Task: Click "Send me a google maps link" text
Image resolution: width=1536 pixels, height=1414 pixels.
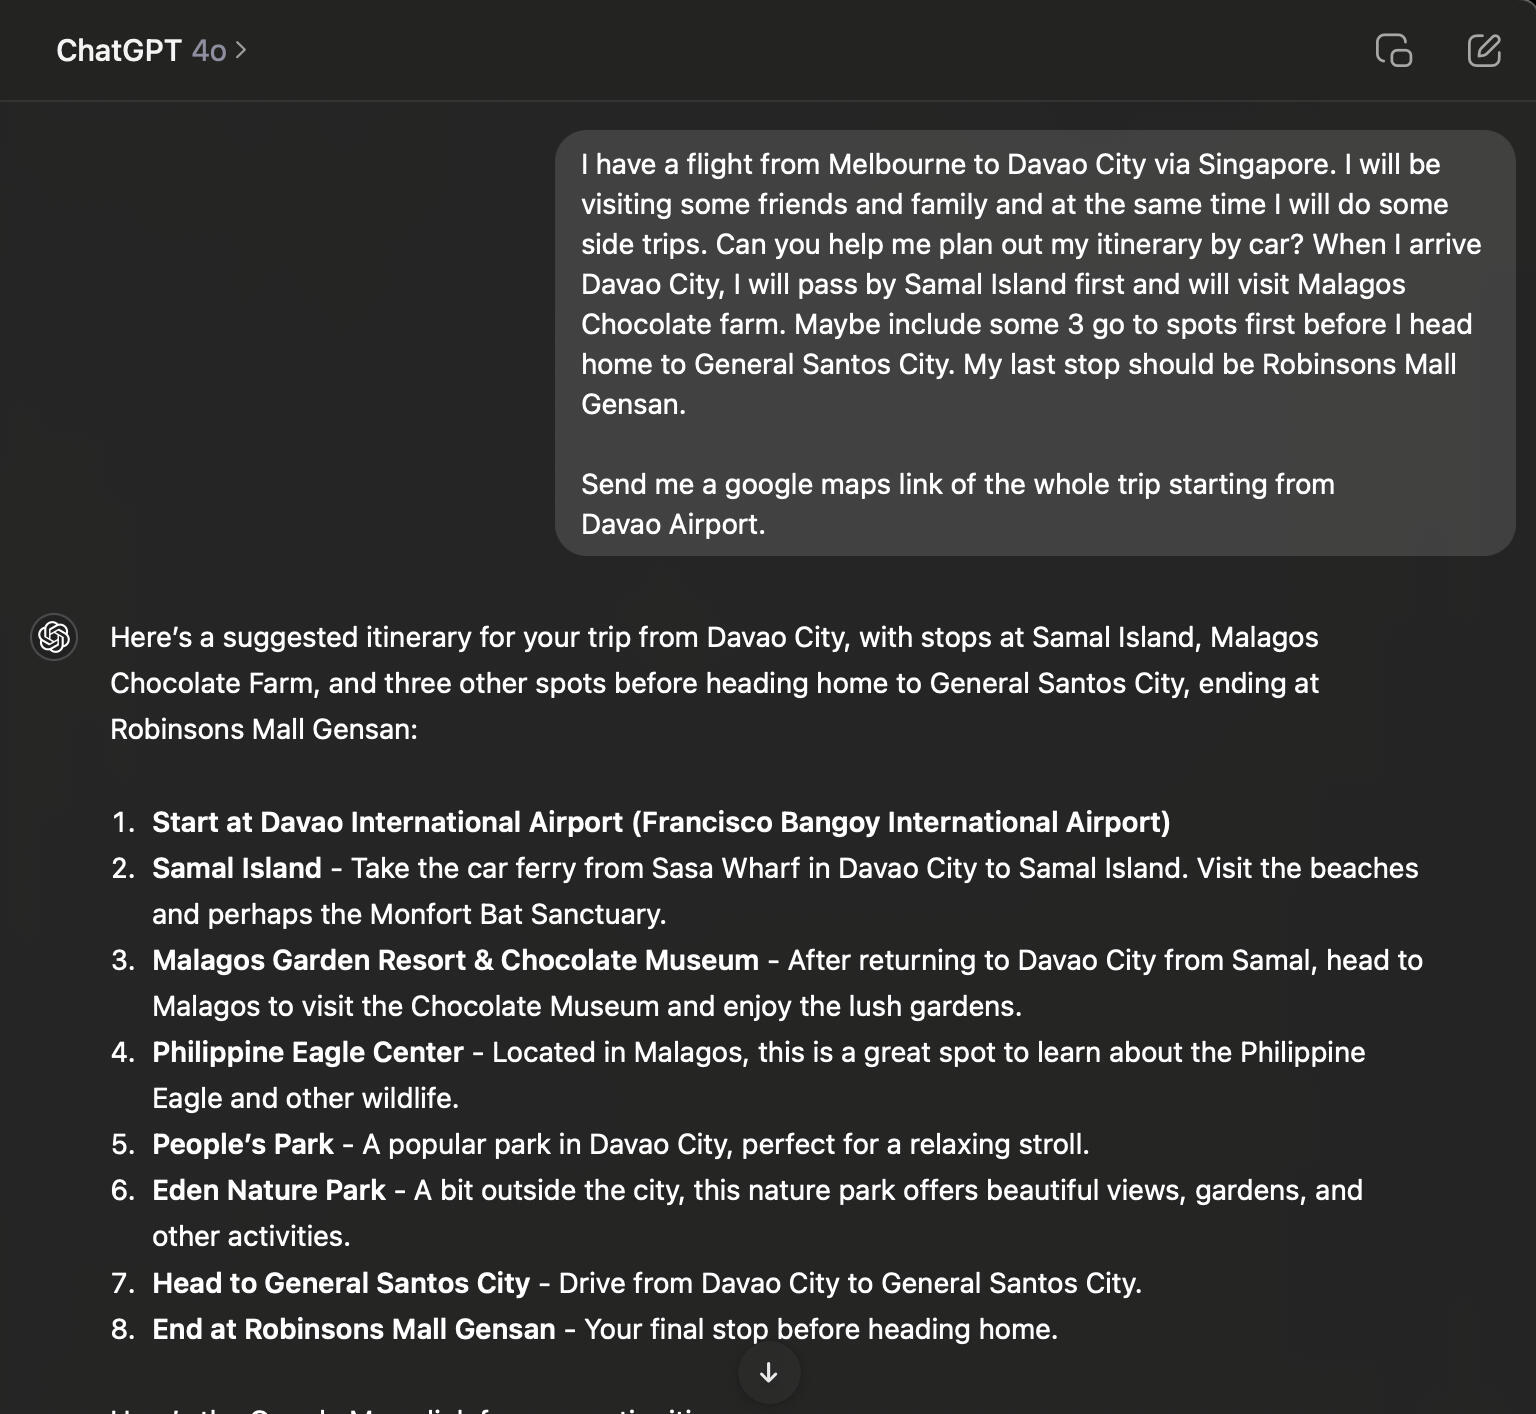Action: [x=957, y=485]
